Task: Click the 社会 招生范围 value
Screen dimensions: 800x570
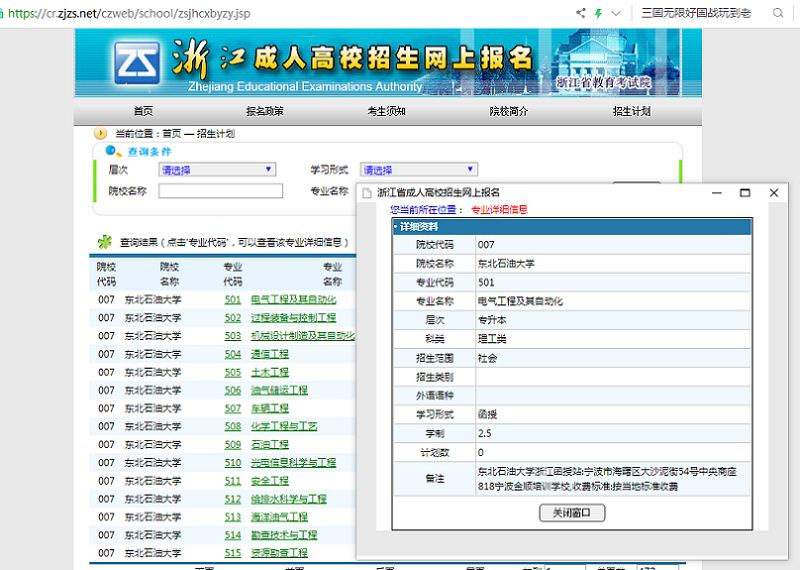Action: pos(487,358)
